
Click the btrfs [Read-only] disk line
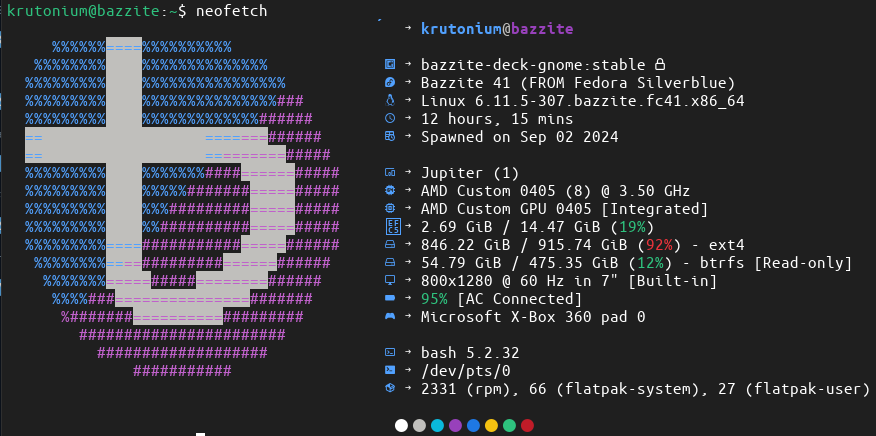pos(636,263)
